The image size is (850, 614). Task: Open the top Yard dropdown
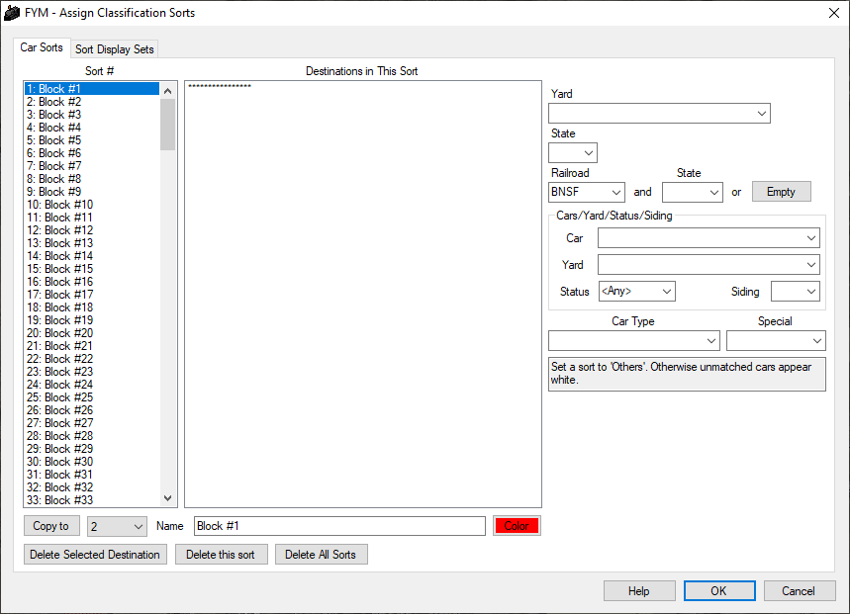pyautogui.click(x=659, y=113)
